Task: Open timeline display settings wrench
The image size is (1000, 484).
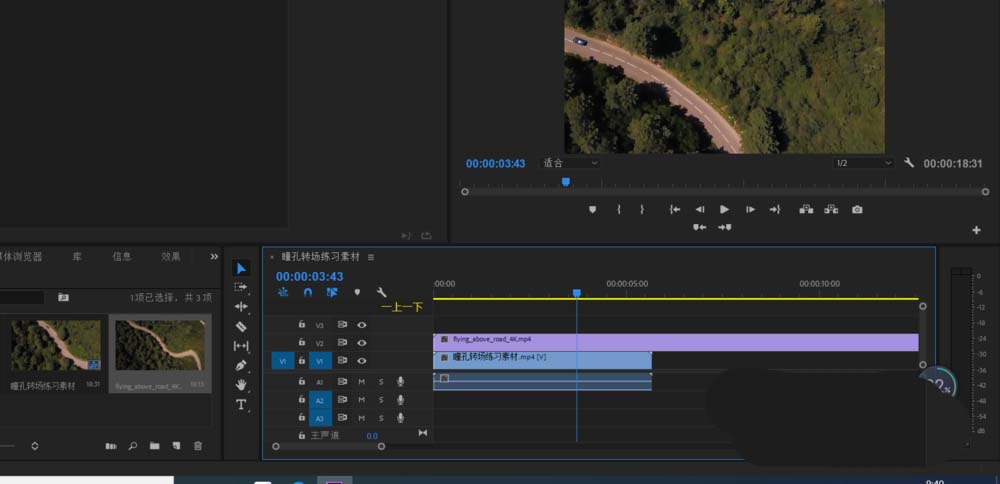Action: (381, 293)
